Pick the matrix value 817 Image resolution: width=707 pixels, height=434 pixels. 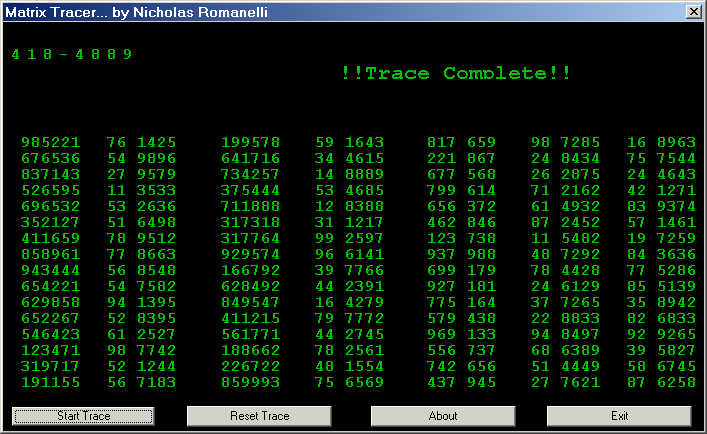pos(441,143)
